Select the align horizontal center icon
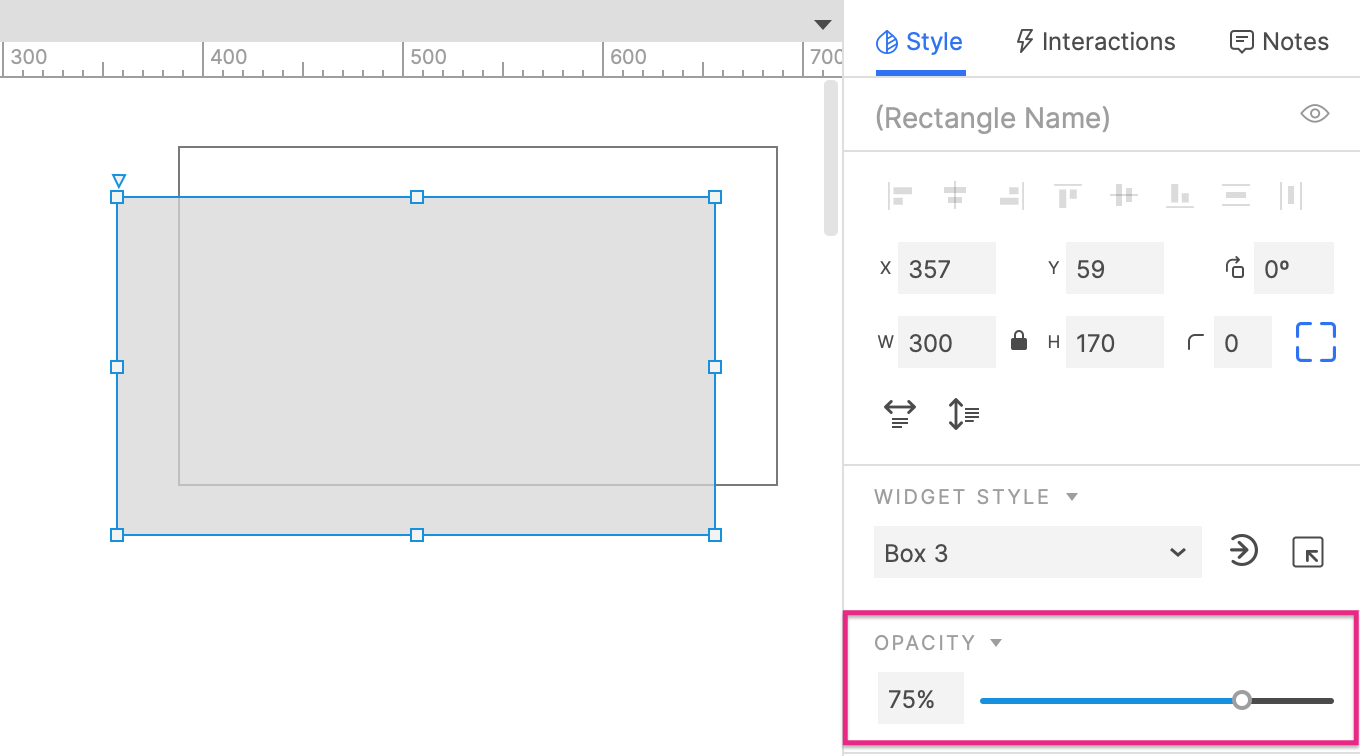 [x=955, y=195]
